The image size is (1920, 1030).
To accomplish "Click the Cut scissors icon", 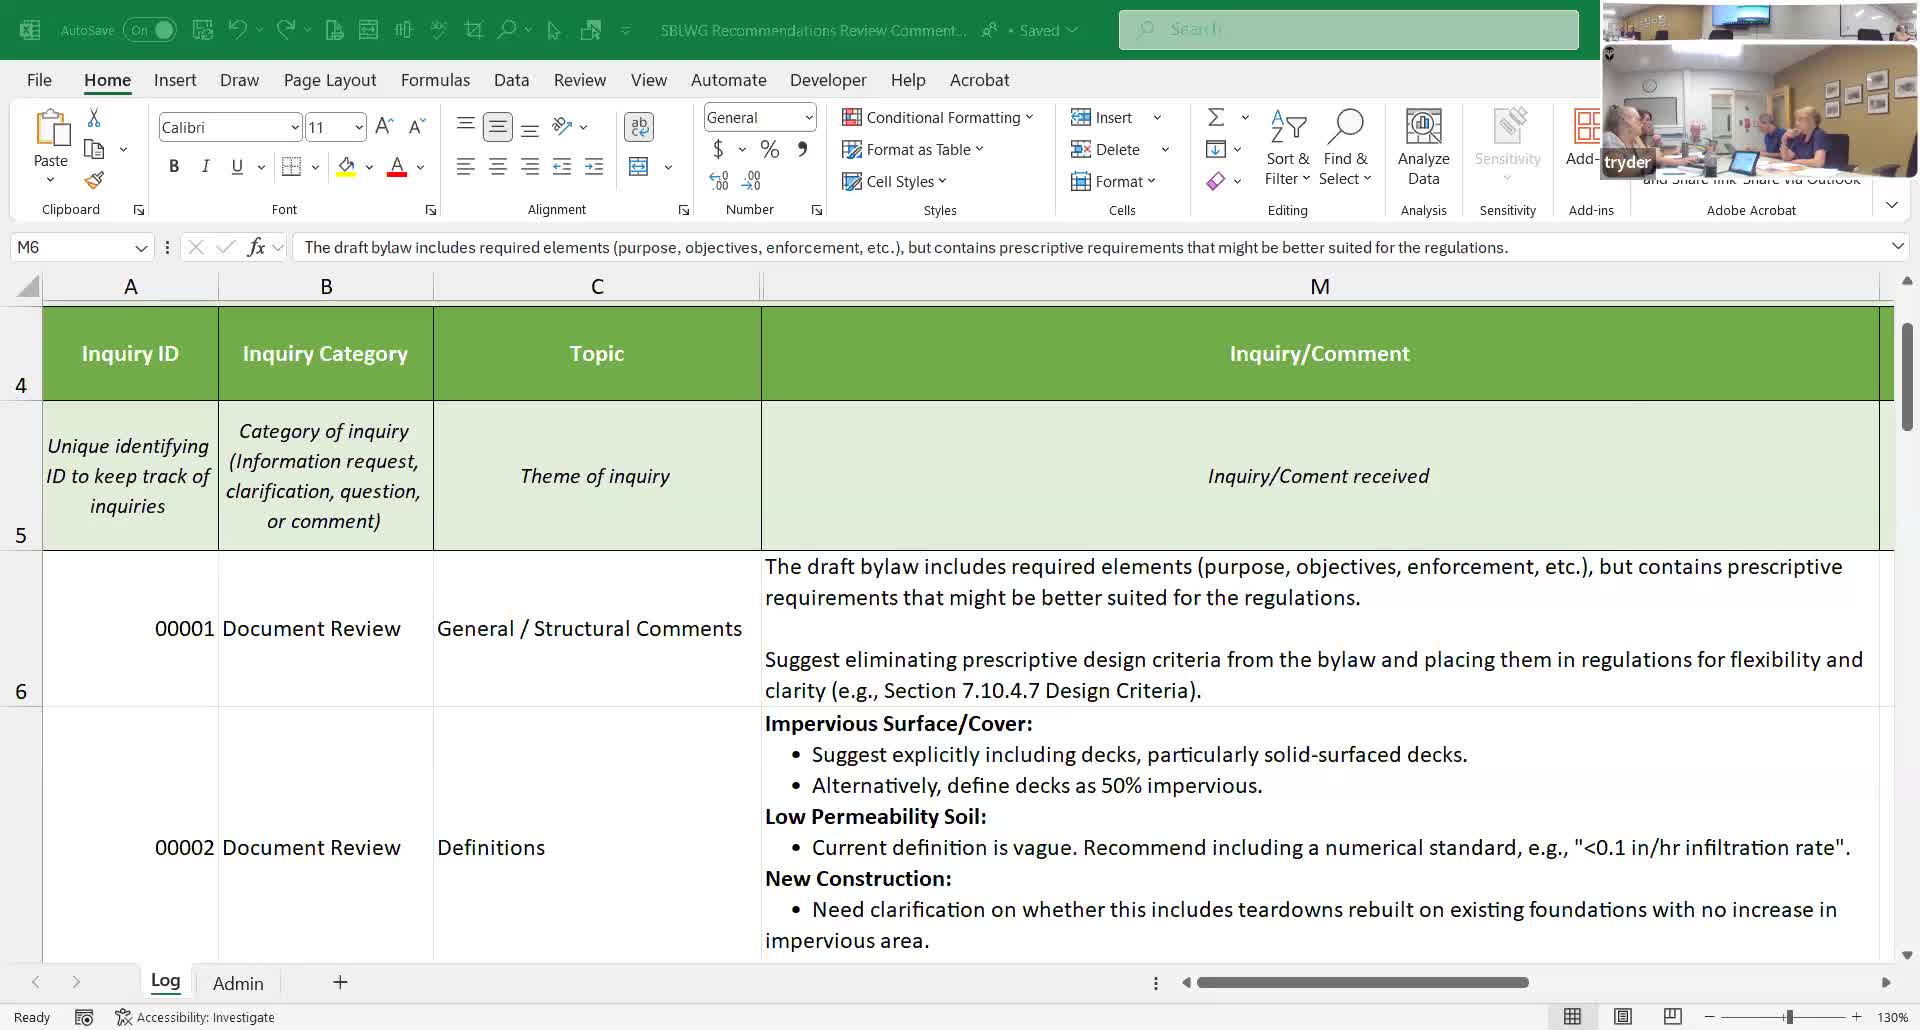I will pos(94,118).
